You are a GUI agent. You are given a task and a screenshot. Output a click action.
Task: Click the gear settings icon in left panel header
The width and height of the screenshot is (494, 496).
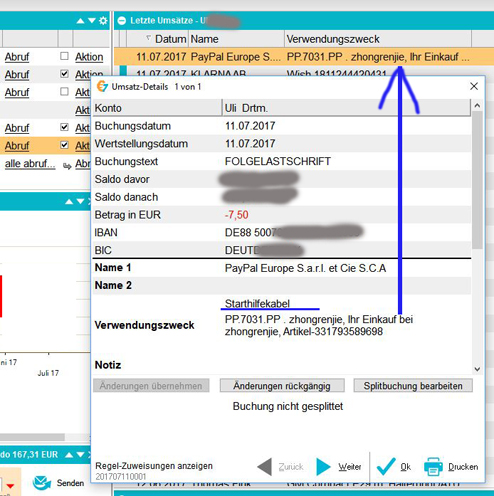click(x=104, y=21)
